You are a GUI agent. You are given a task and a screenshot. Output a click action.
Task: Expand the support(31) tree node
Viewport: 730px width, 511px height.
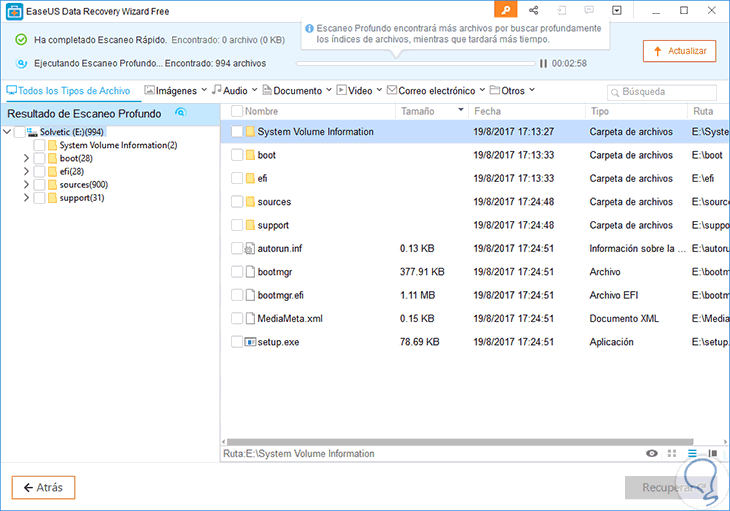coord(27,198)
